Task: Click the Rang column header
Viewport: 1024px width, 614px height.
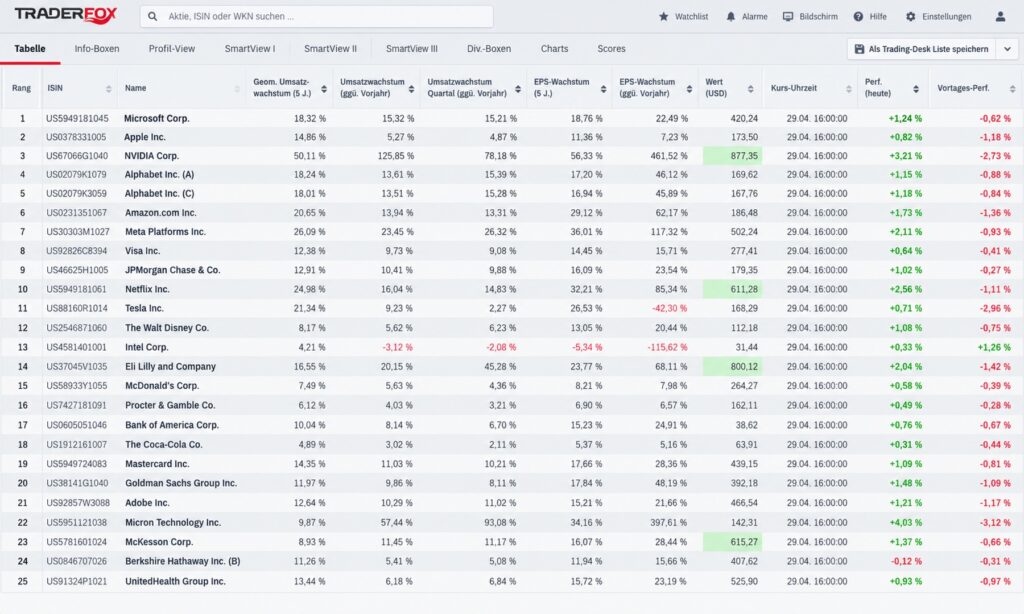Action: pos(22,88)
